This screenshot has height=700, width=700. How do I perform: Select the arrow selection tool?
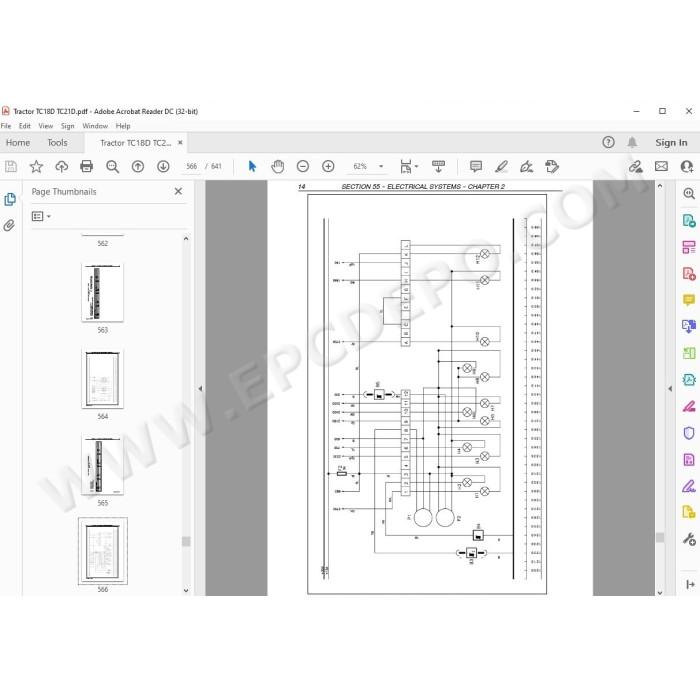252,167
